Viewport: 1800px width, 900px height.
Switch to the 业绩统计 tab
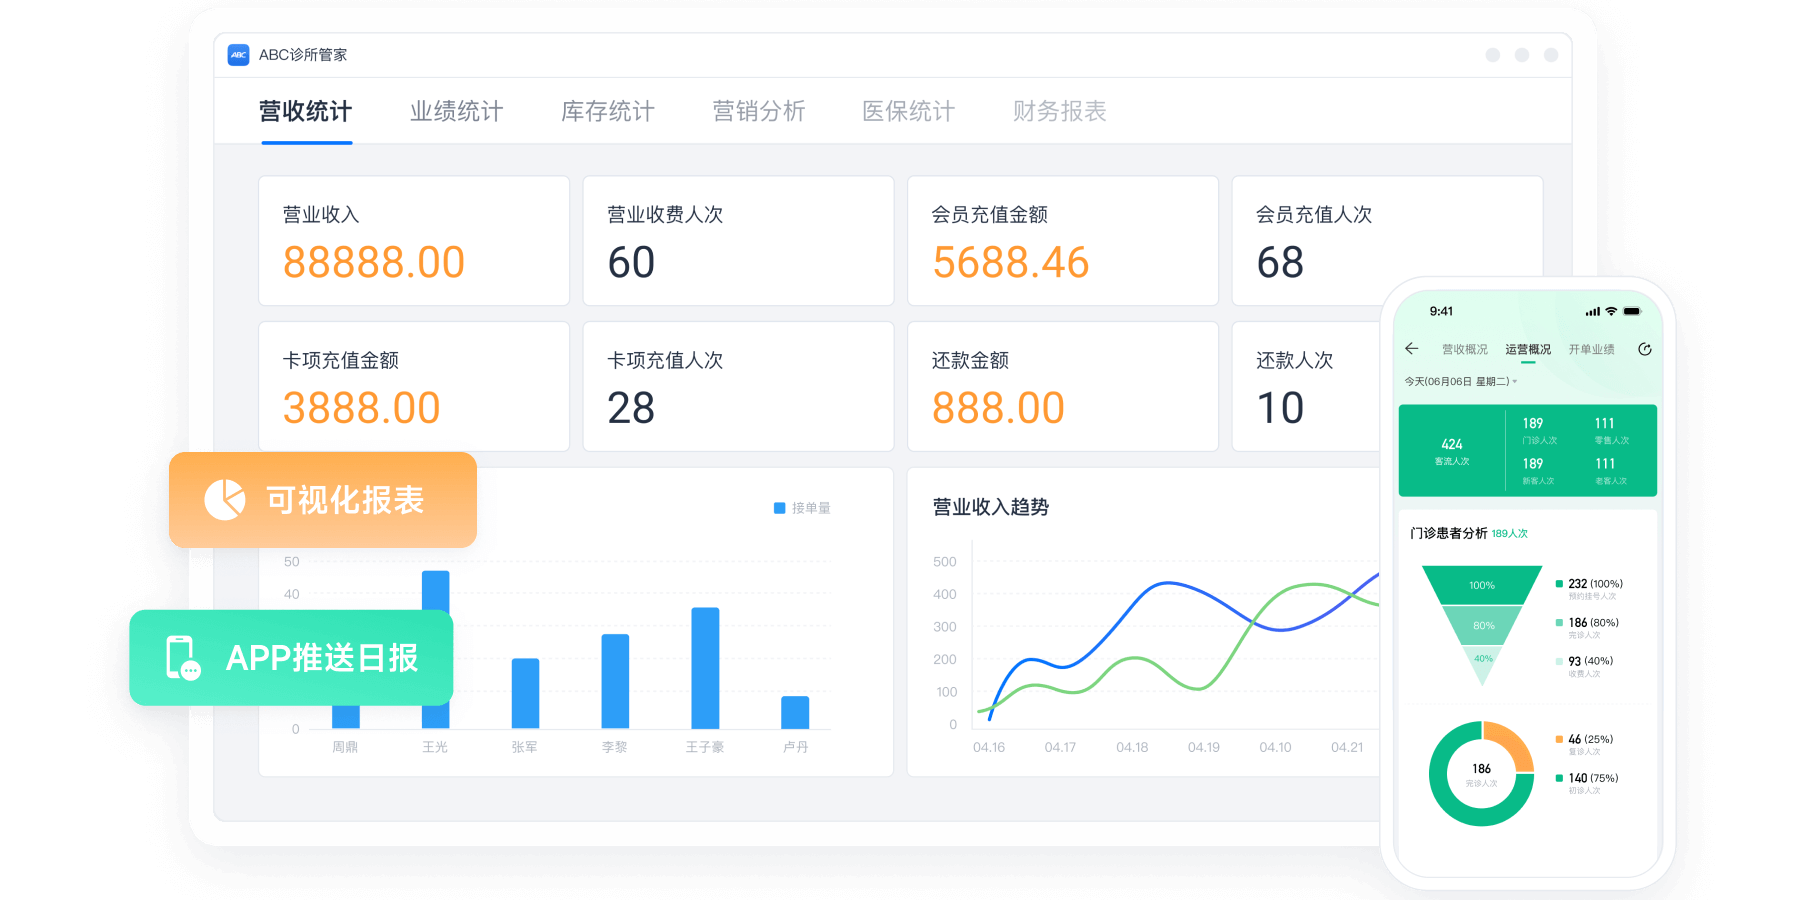[456, 111]
